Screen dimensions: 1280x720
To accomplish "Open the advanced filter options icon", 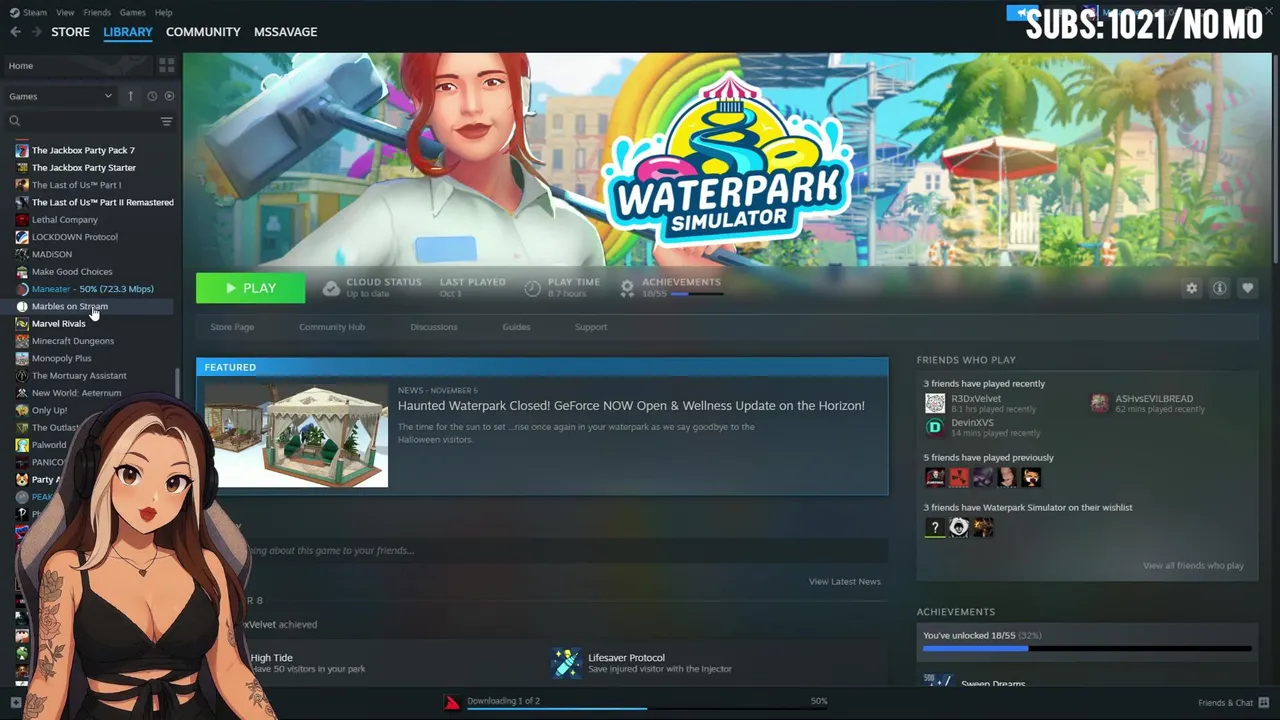I will (166, 121).
